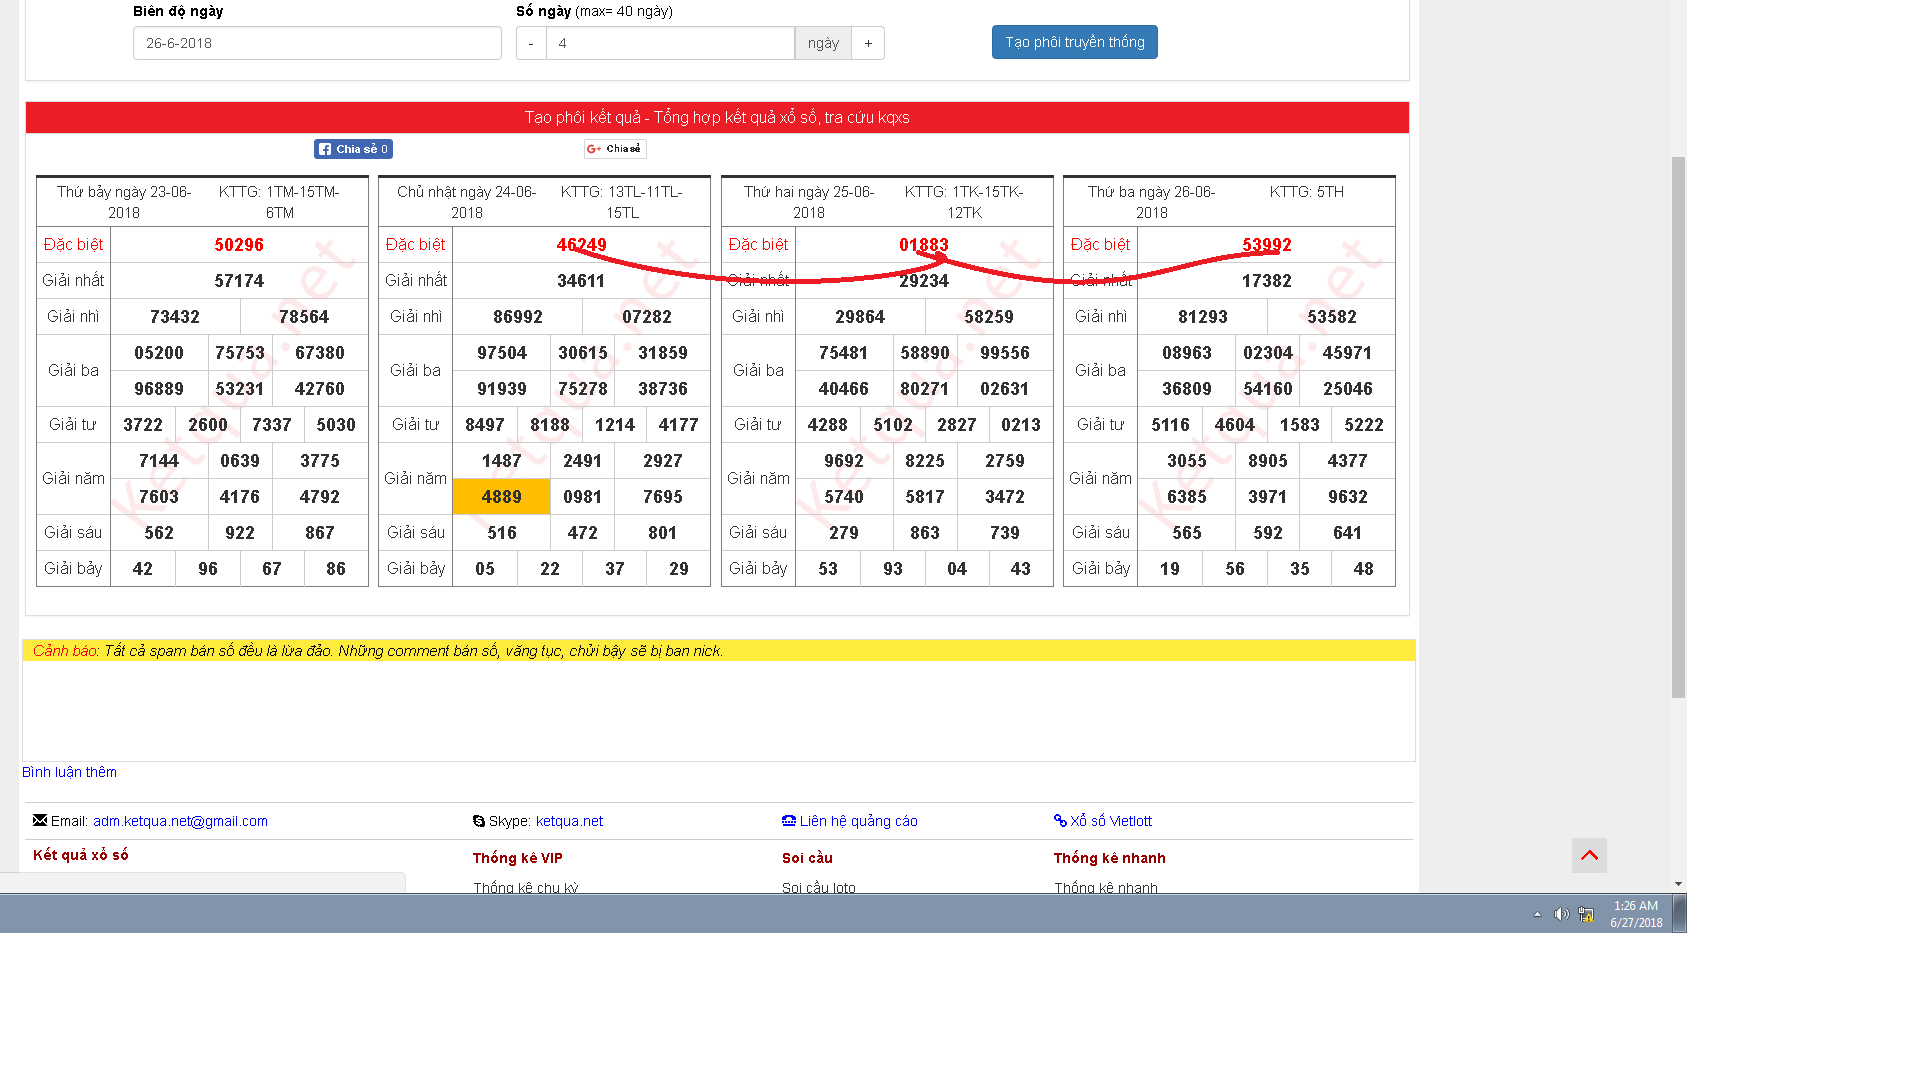Click the Skype icon in footer

coord(479,821)
